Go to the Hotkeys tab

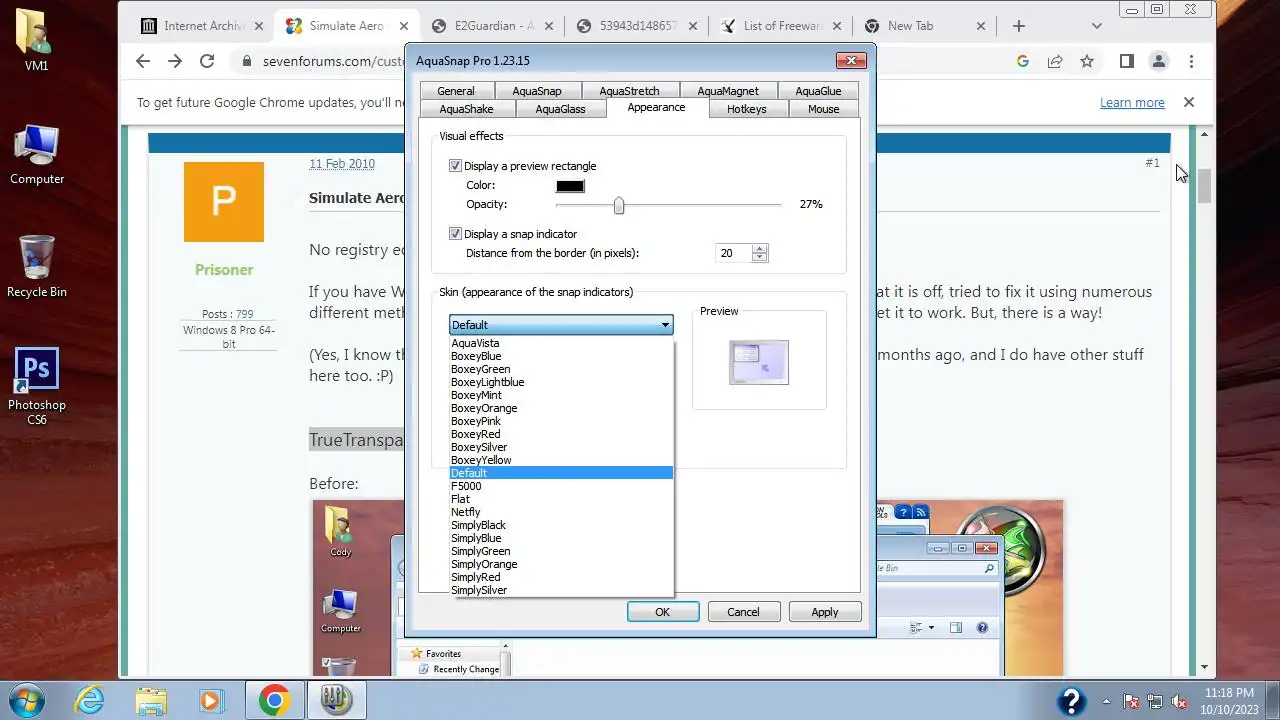pos(747,109)
